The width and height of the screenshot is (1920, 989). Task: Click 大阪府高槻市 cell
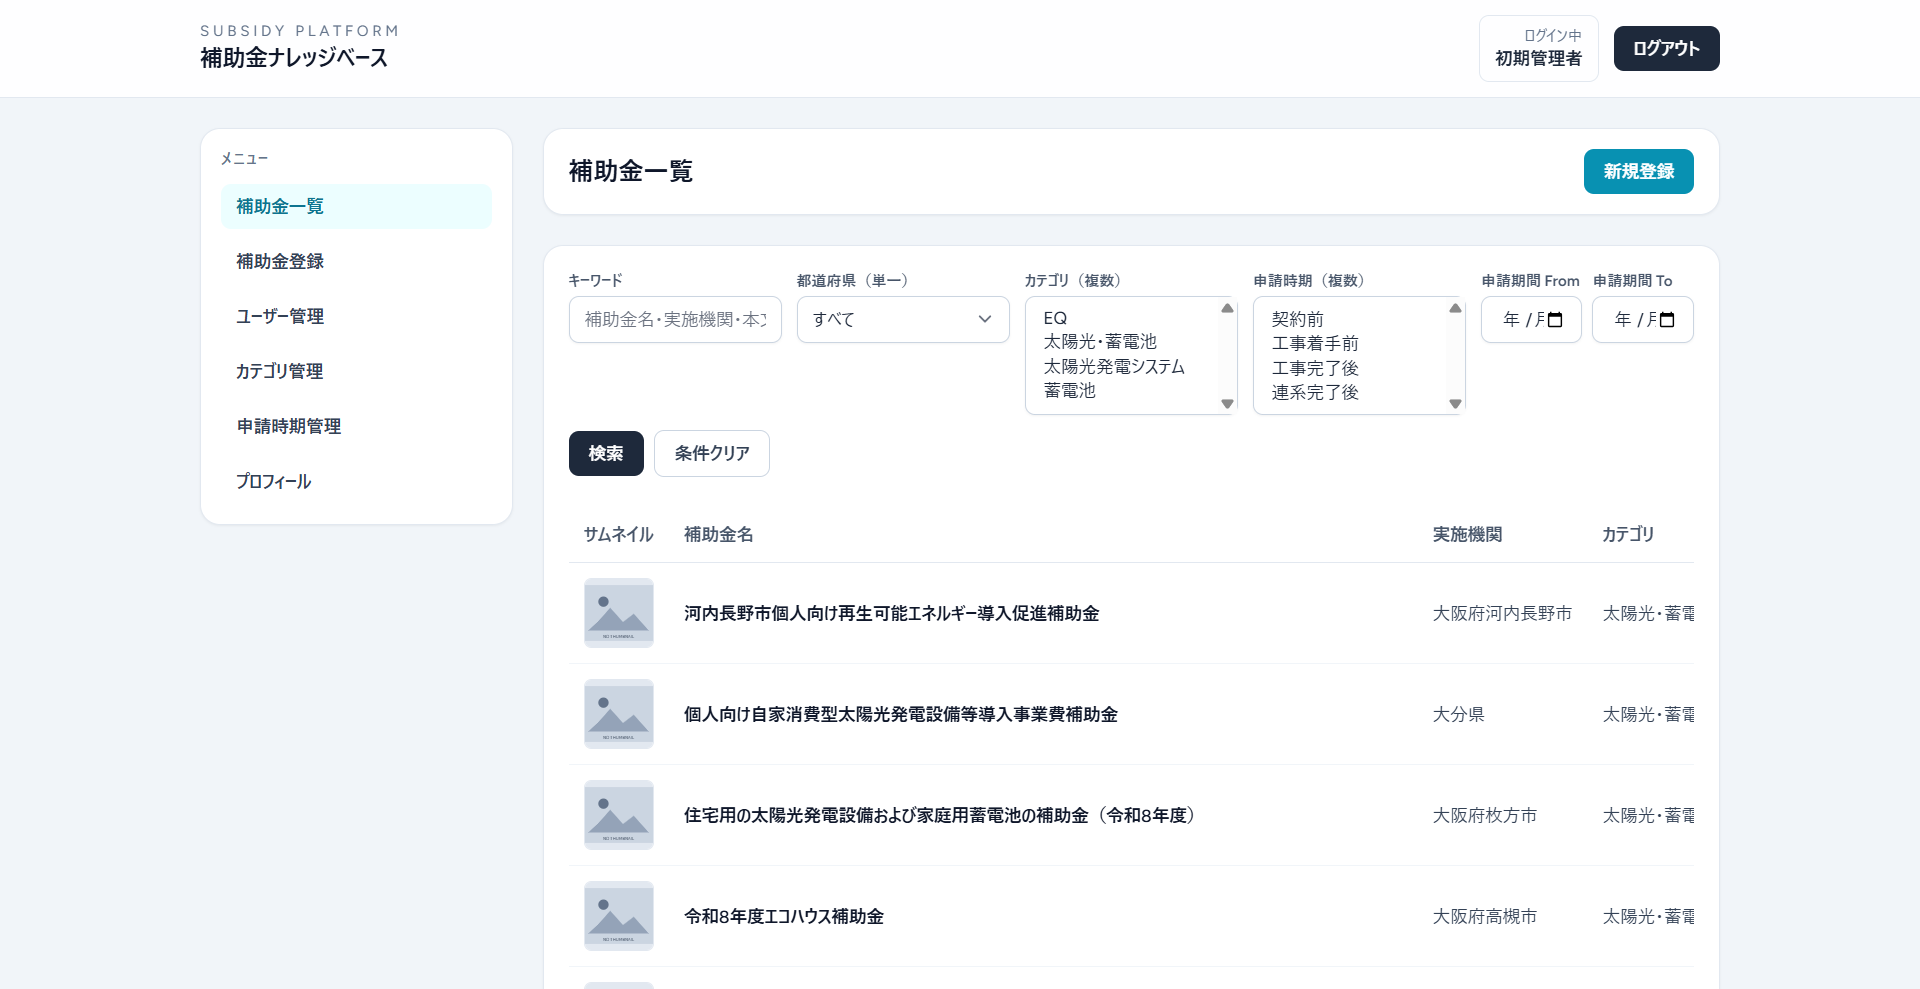pyautogui.click(x=1485, y=916)
